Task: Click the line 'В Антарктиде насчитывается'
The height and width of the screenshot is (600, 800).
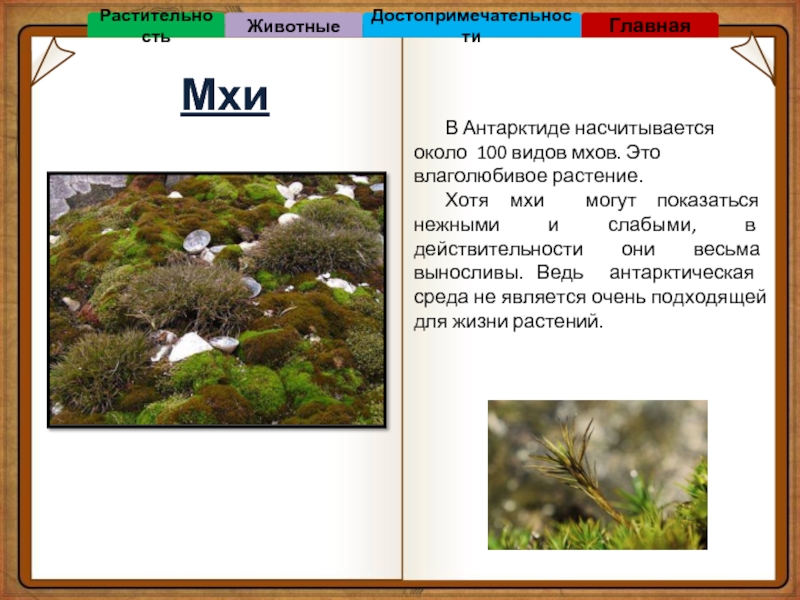Action: coord(579,128)
